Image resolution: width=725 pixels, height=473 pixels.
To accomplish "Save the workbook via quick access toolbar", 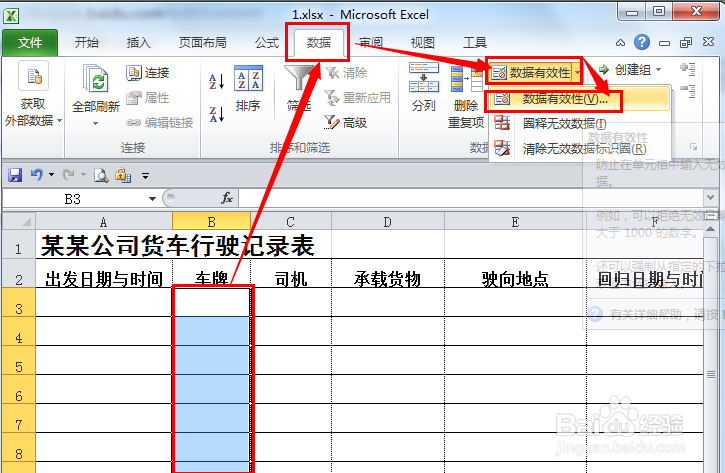I will (x=15, y=175).
